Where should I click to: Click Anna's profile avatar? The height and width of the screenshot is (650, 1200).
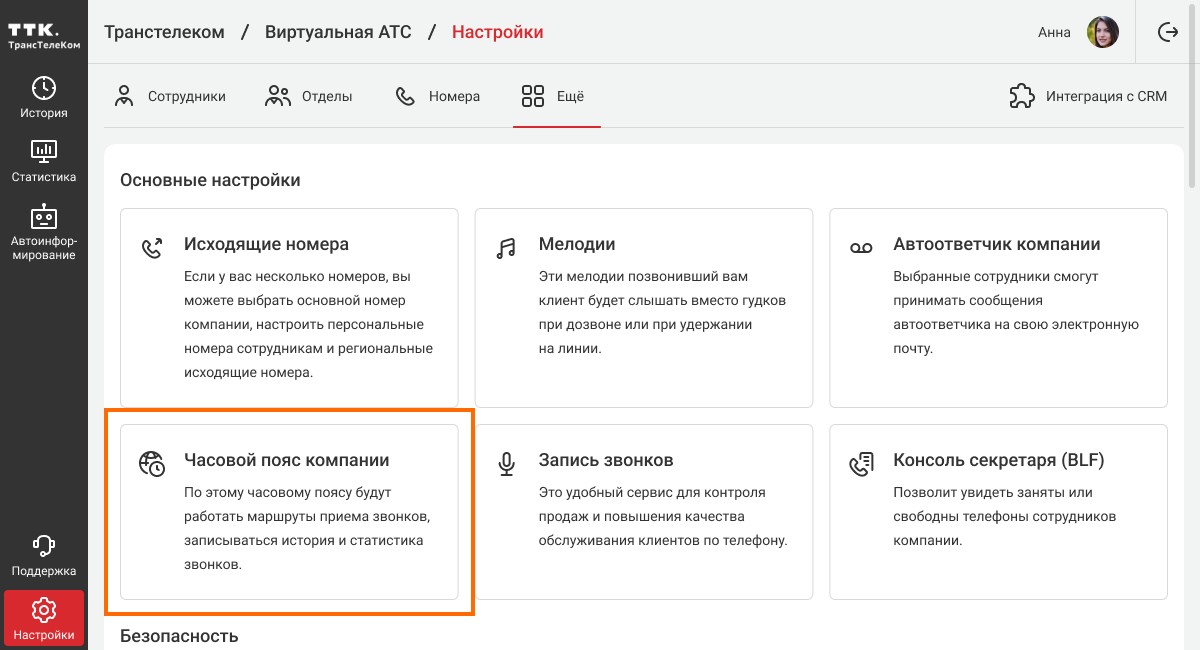1103,32
